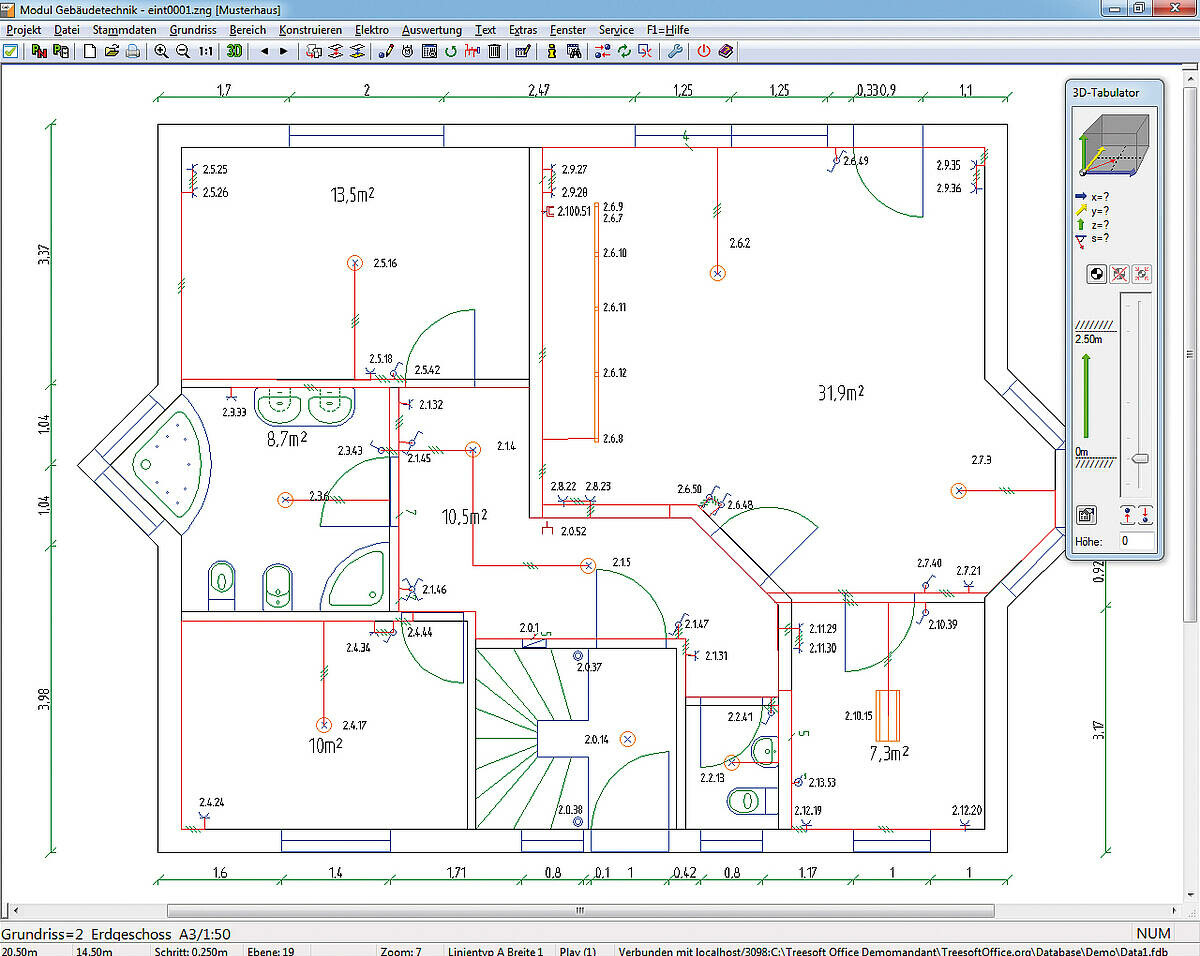The height and width of the screenshot is (956, 1200).
Task: Click the 3D-Tabulator height slider handle
Action: pos(1138,459)
